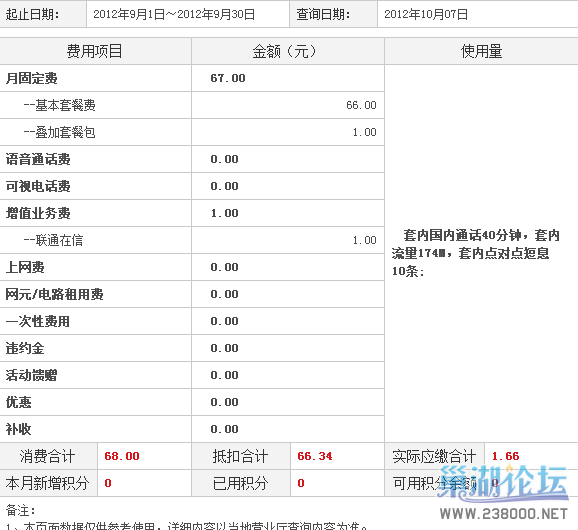This screenshot has width=578, height=530.
Task: Select the 一次性费用 row label
Action: point(38,321)
